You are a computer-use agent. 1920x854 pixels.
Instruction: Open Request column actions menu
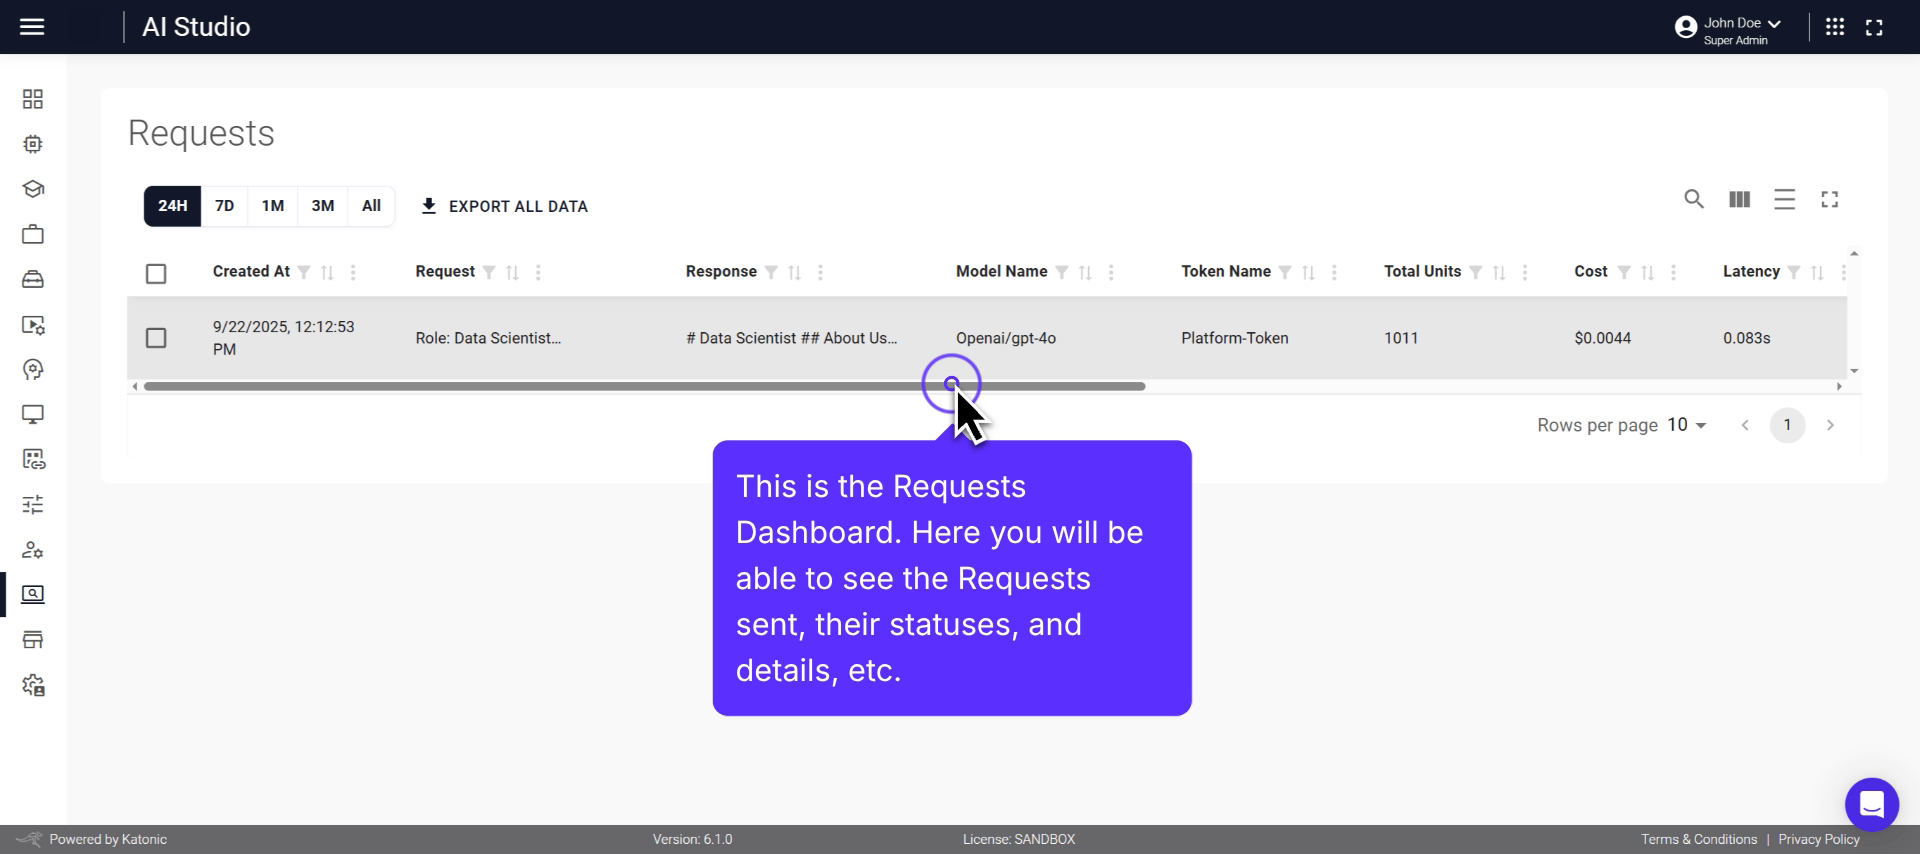(538, 272)
